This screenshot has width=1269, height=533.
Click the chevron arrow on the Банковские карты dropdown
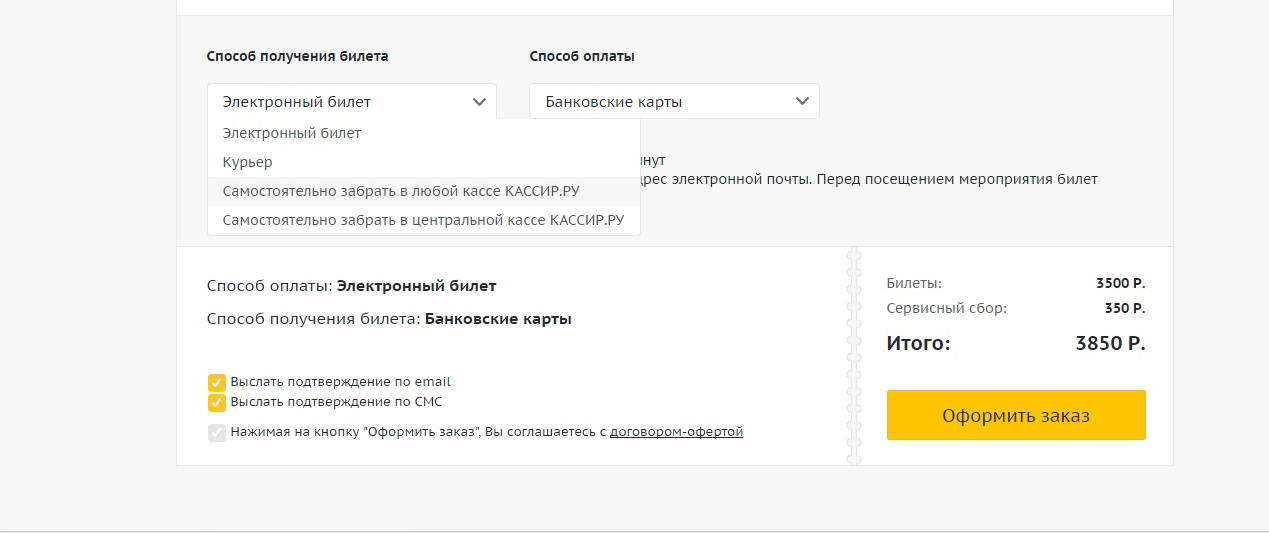coord(801,101)
